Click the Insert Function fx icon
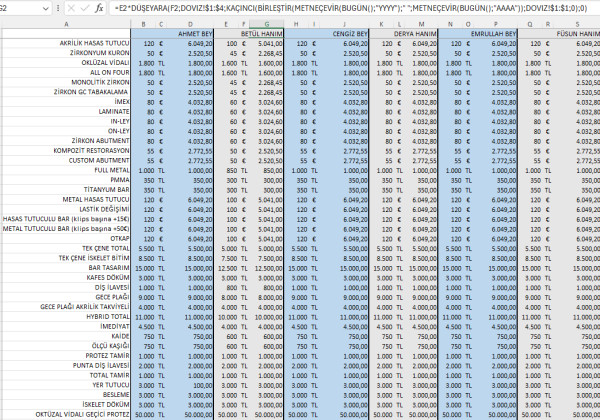Screen dimensions: 600x420 click(x=99, y=7)
